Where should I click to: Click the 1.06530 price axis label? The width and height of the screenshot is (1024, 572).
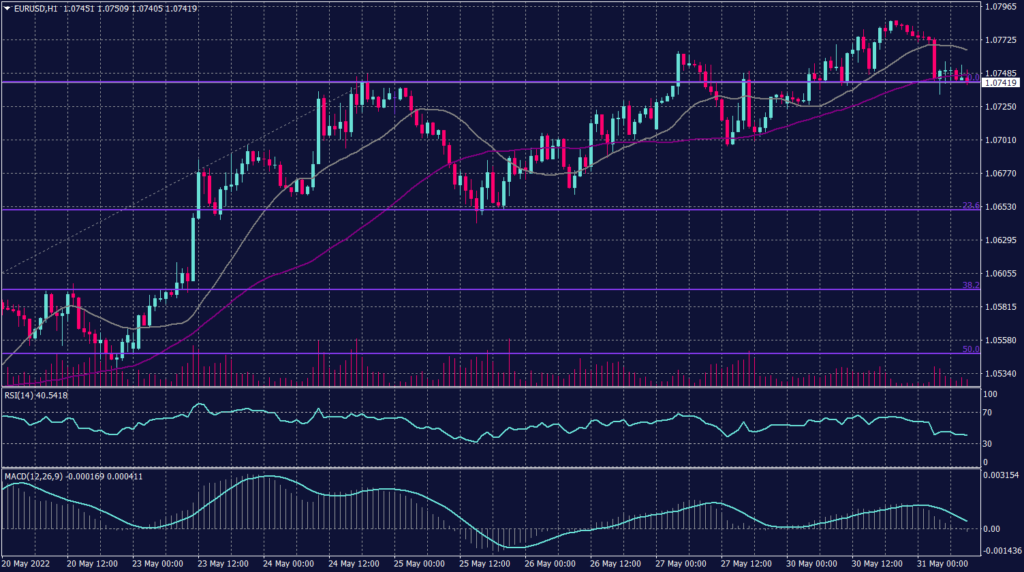click(1000, 207)
